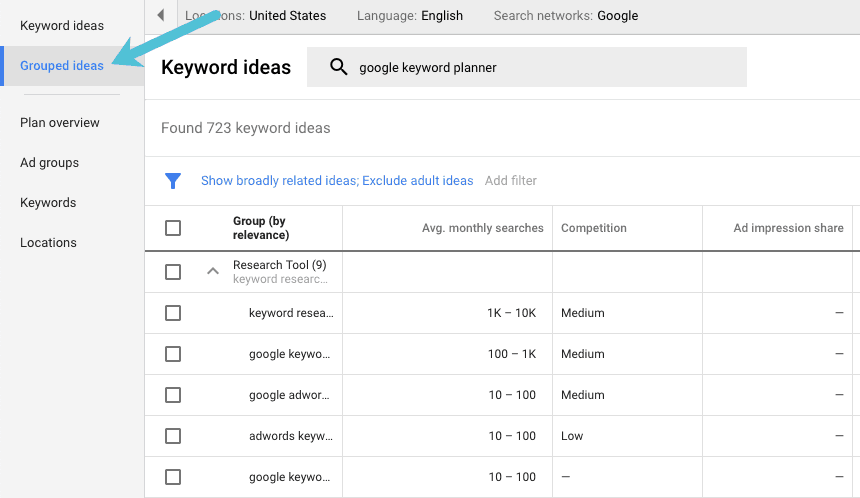Check the Research Tool group checkbox
Image resolution: width=860 pixels, height=498 pixels.
(x=173, y=272)
